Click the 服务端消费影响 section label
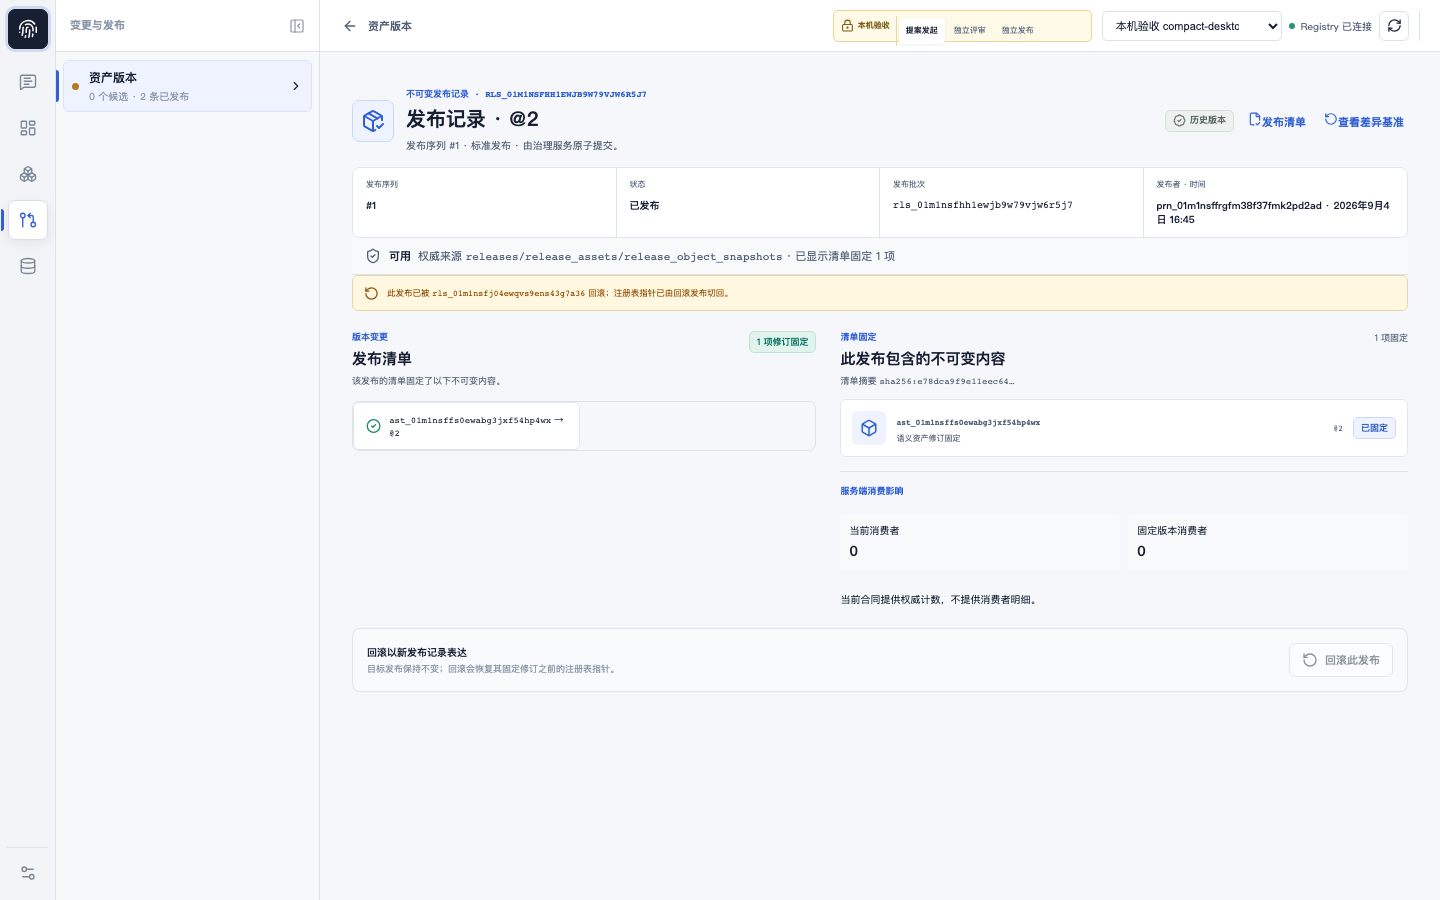The image size is (1440, 900). click(872, 491)
